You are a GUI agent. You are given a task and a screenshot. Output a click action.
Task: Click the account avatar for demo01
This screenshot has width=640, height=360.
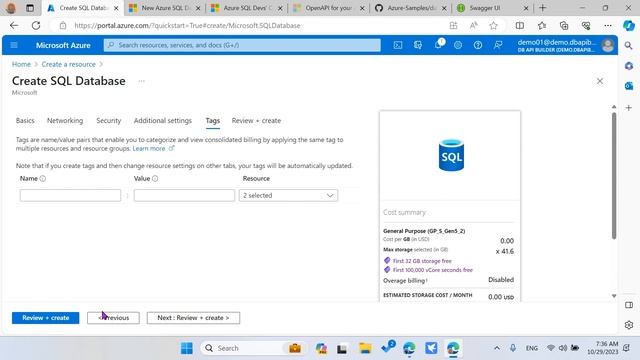(608, 45)
